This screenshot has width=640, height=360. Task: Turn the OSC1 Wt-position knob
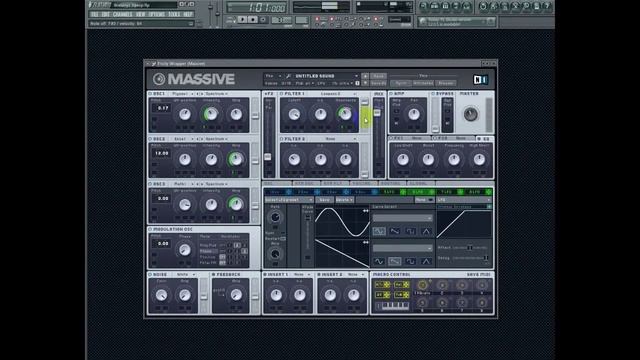point(185,115)
